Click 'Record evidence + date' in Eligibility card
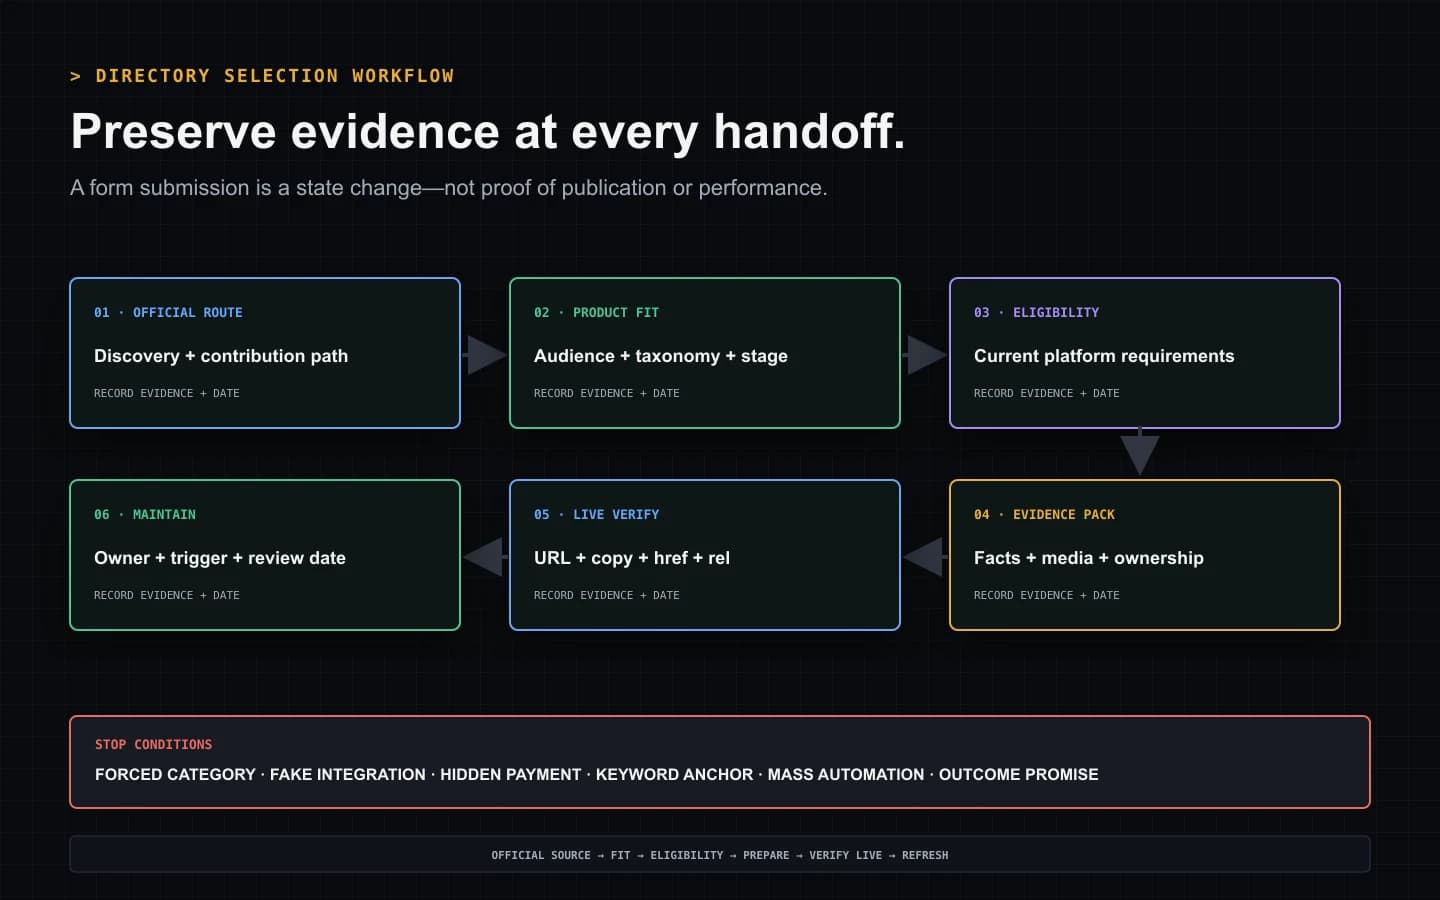The width and height of the screenshot is (1440, 900). (x=1047, y=393)
